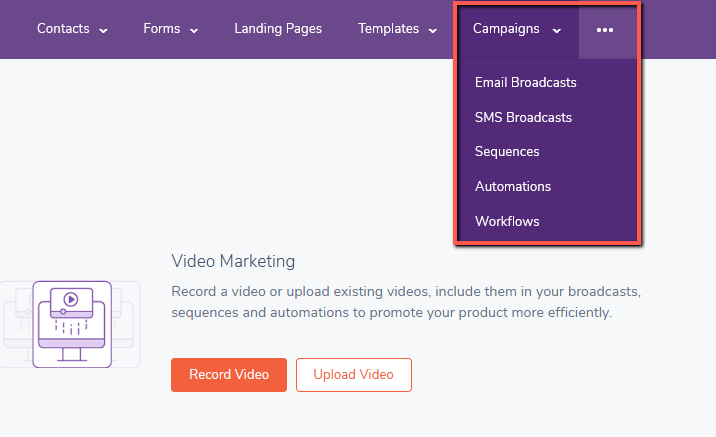Screen dimensions: 716x437
Task: Collapse the Campaigns dropdown chevron
Action: pos(557,31)
